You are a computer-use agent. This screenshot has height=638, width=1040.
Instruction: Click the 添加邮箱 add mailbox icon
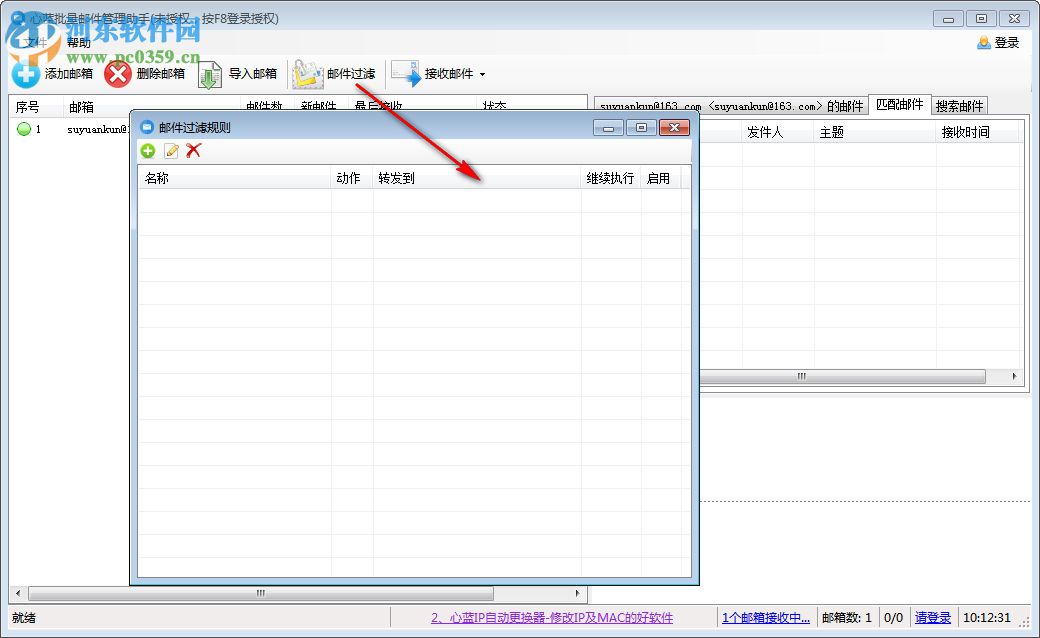[x=25, y=74]
